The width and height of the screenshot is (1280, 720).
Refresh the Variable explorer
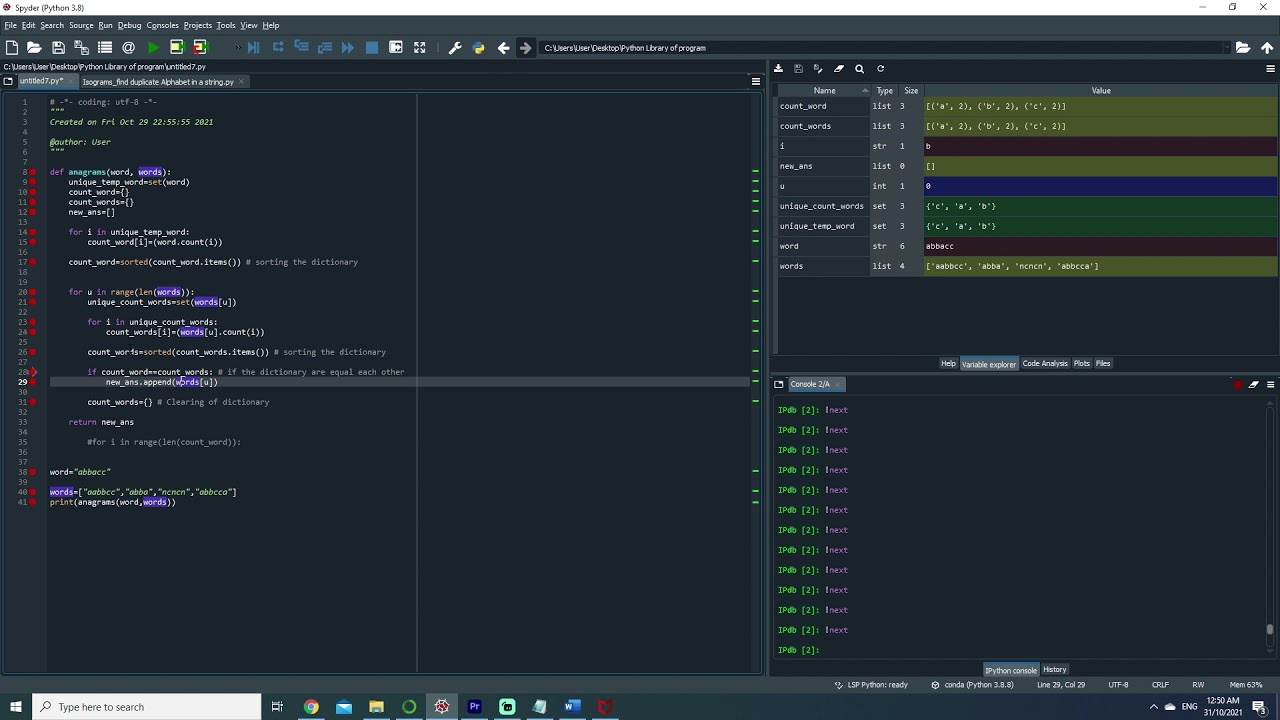(880, 69)
